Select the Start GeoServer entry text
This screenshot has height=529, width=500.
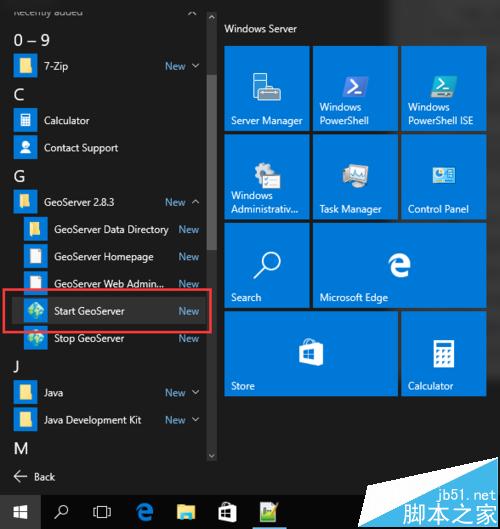point(89,311)
